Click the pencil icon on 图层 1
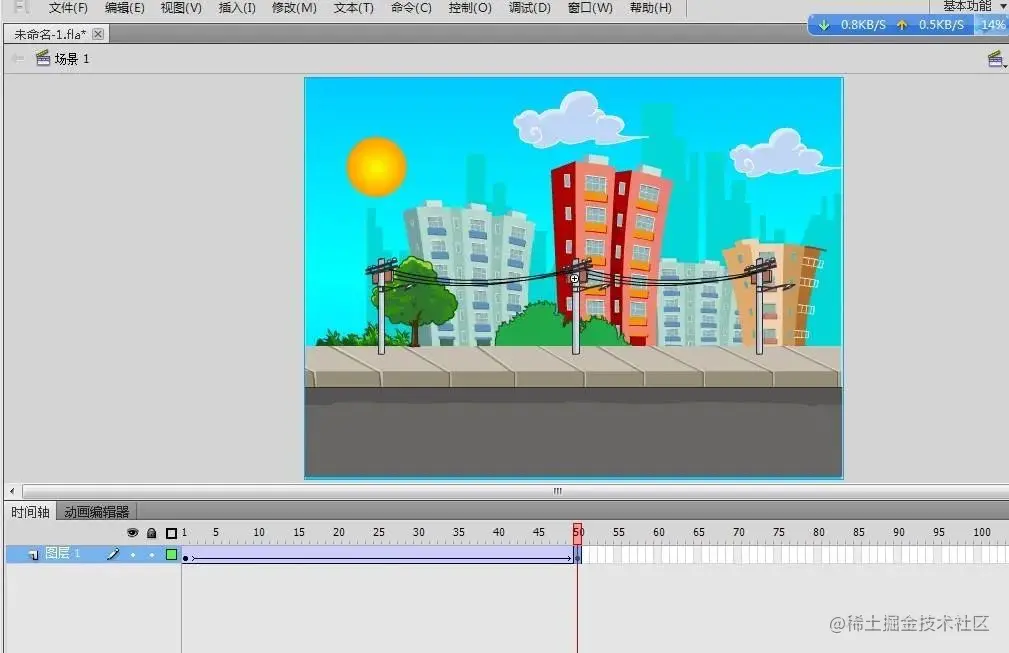This screenshot has height=653, width=1009. [113, 553]
